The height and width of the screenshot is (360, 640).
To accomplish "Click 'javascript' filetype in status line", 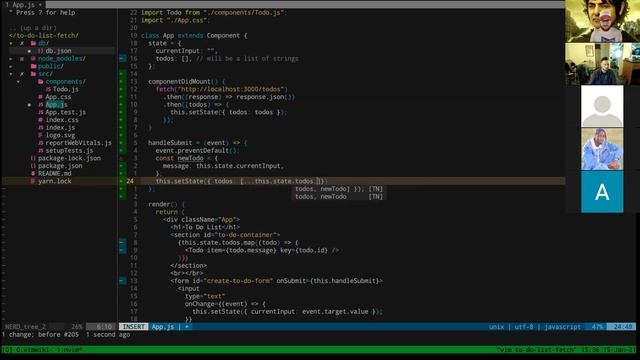I will click(x=562, y=327).
